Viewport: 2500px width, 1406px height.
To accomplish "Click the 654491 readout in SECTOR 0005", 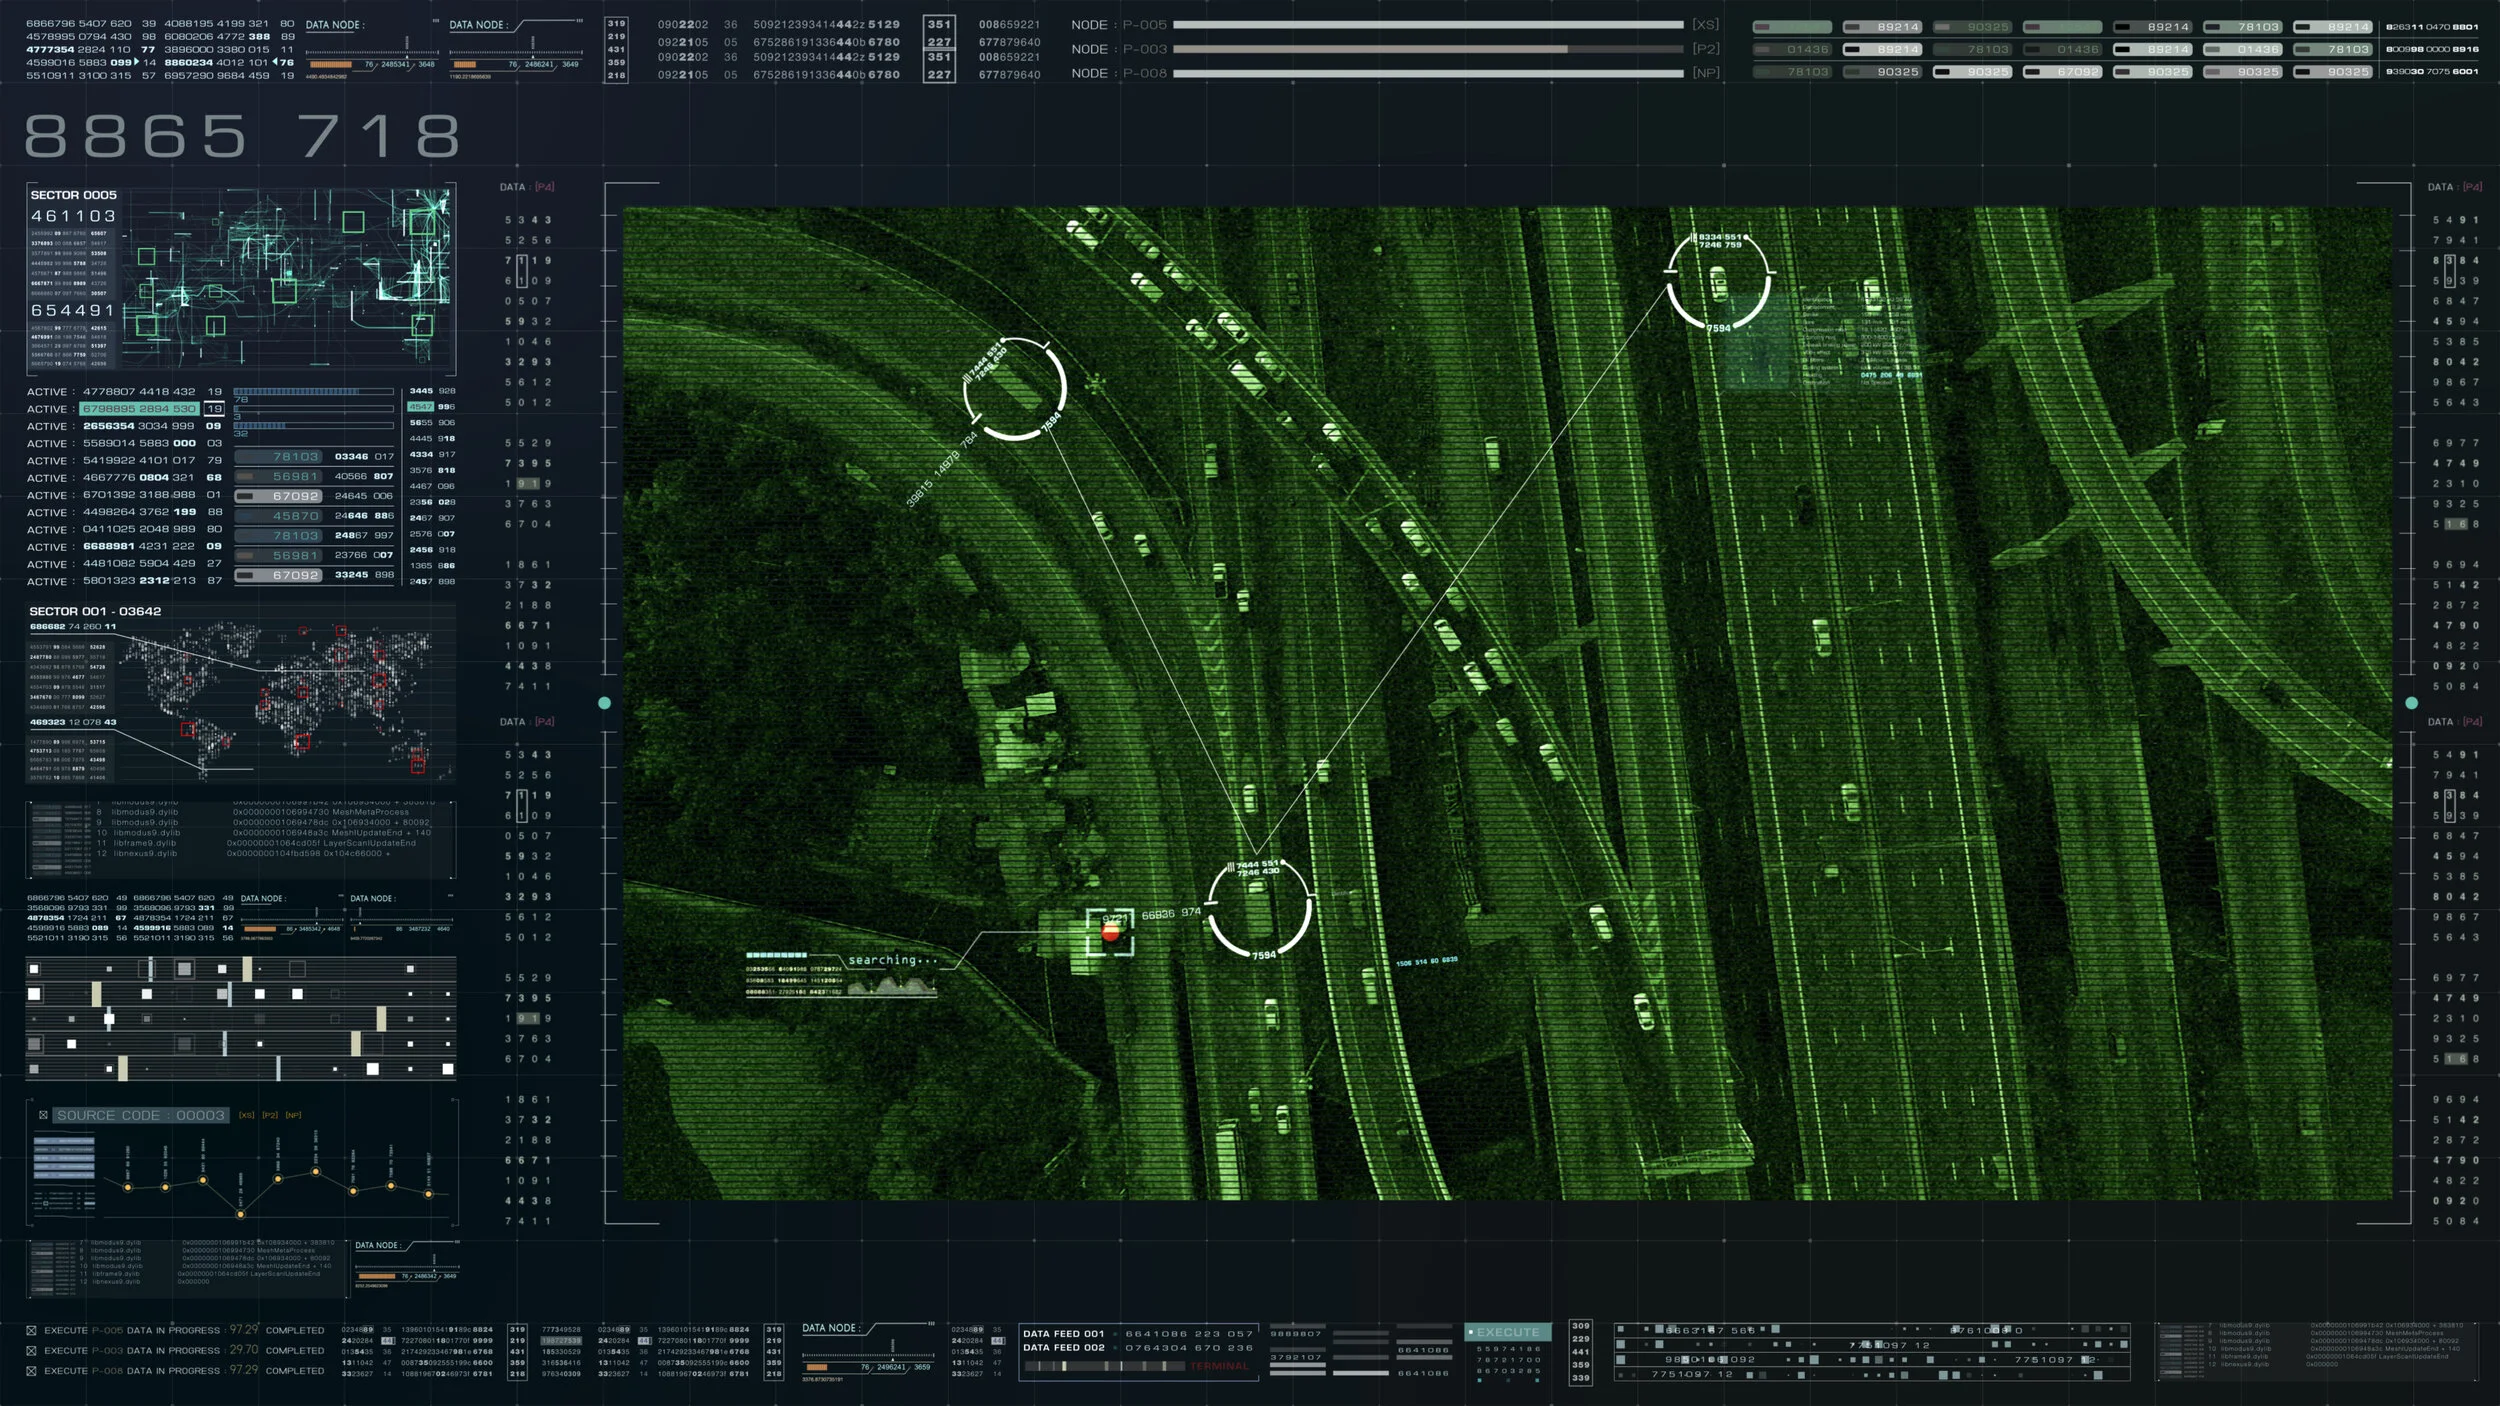I will click(x=73, y=310).
